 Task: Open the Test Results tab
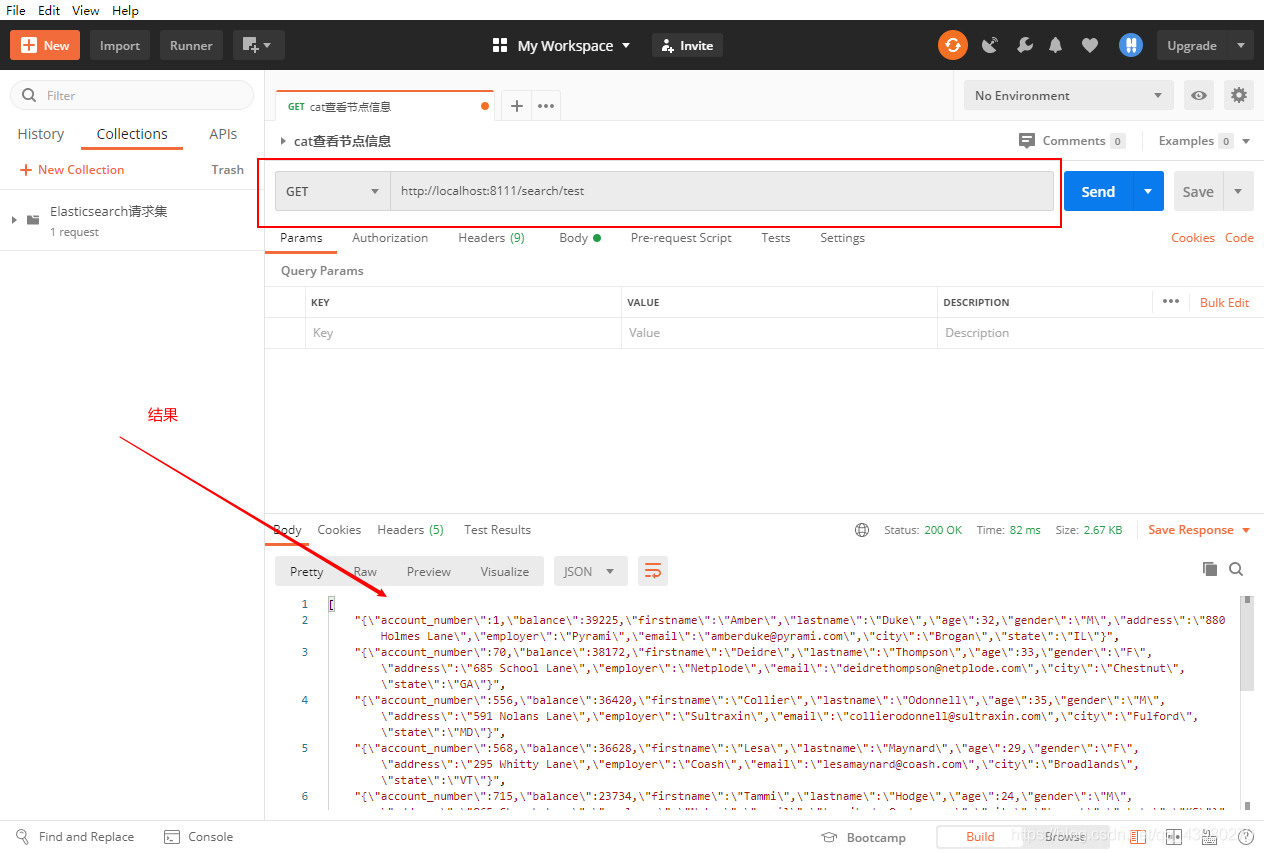click(497, 530)
